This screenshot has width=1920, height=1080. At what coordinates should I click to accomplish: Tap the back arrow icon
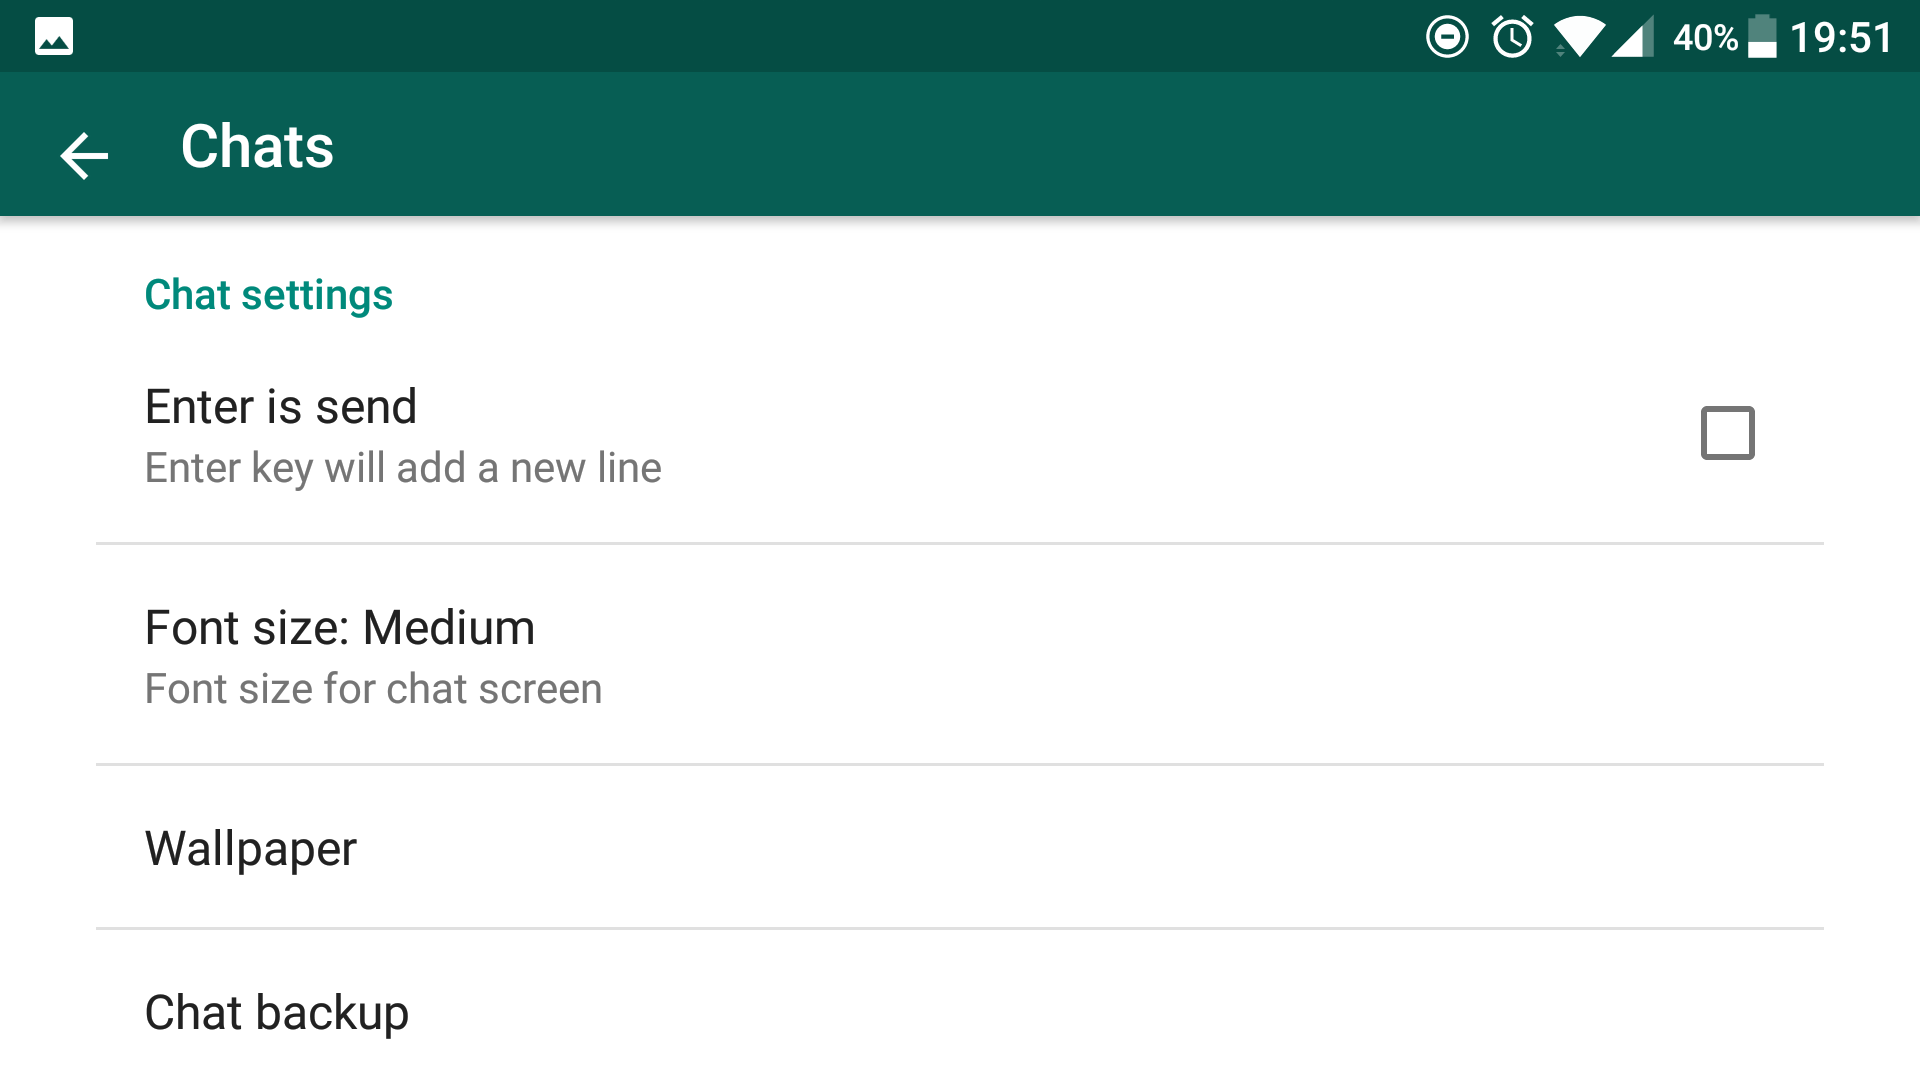click(x=84, y=155)
